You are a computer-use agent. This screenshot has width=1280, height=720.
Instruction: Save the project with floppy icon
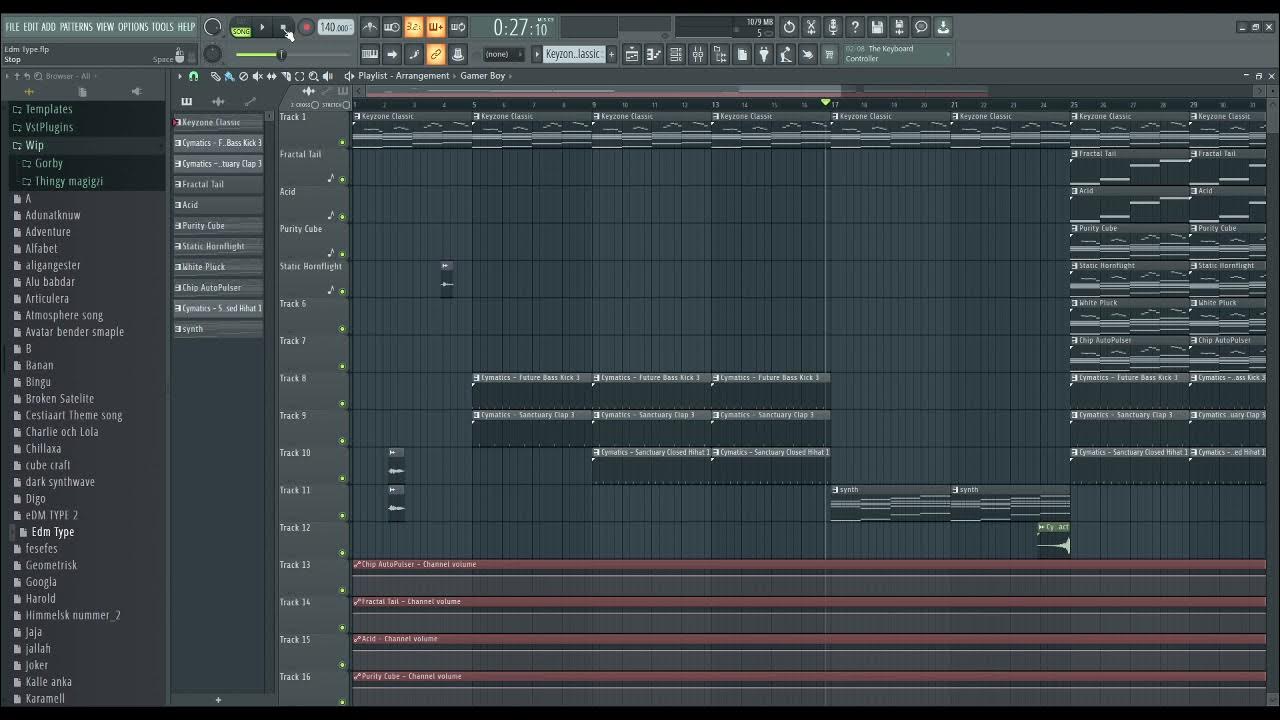coord(877,27)
